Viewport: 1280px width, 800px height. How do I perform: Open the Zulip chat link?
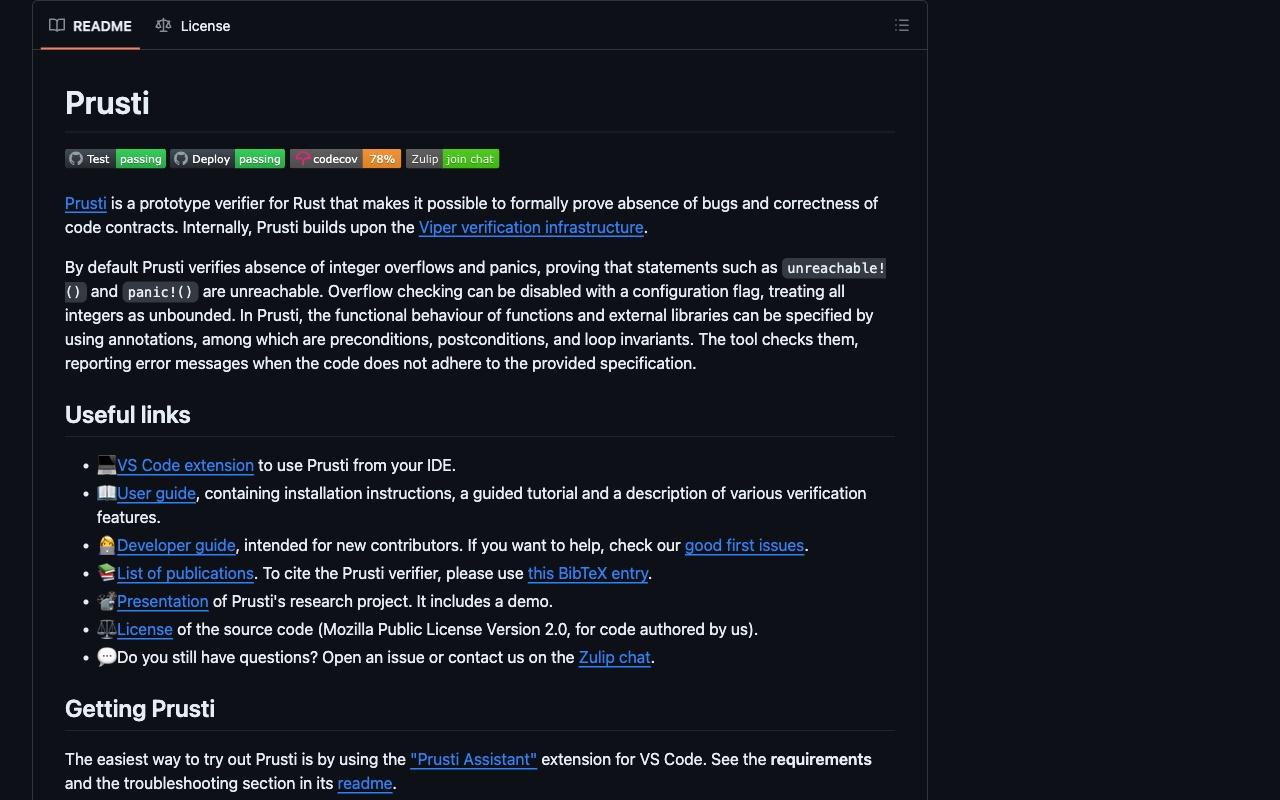(615, 657)
